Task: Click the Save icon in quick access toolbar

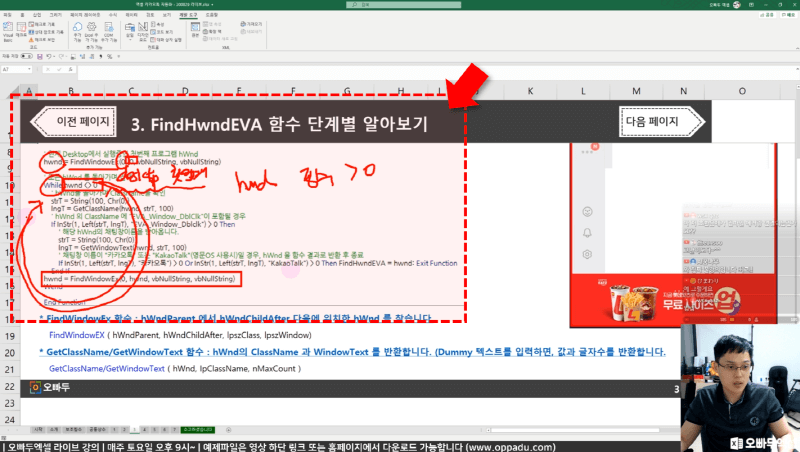Action: click(x=40, y=56)
